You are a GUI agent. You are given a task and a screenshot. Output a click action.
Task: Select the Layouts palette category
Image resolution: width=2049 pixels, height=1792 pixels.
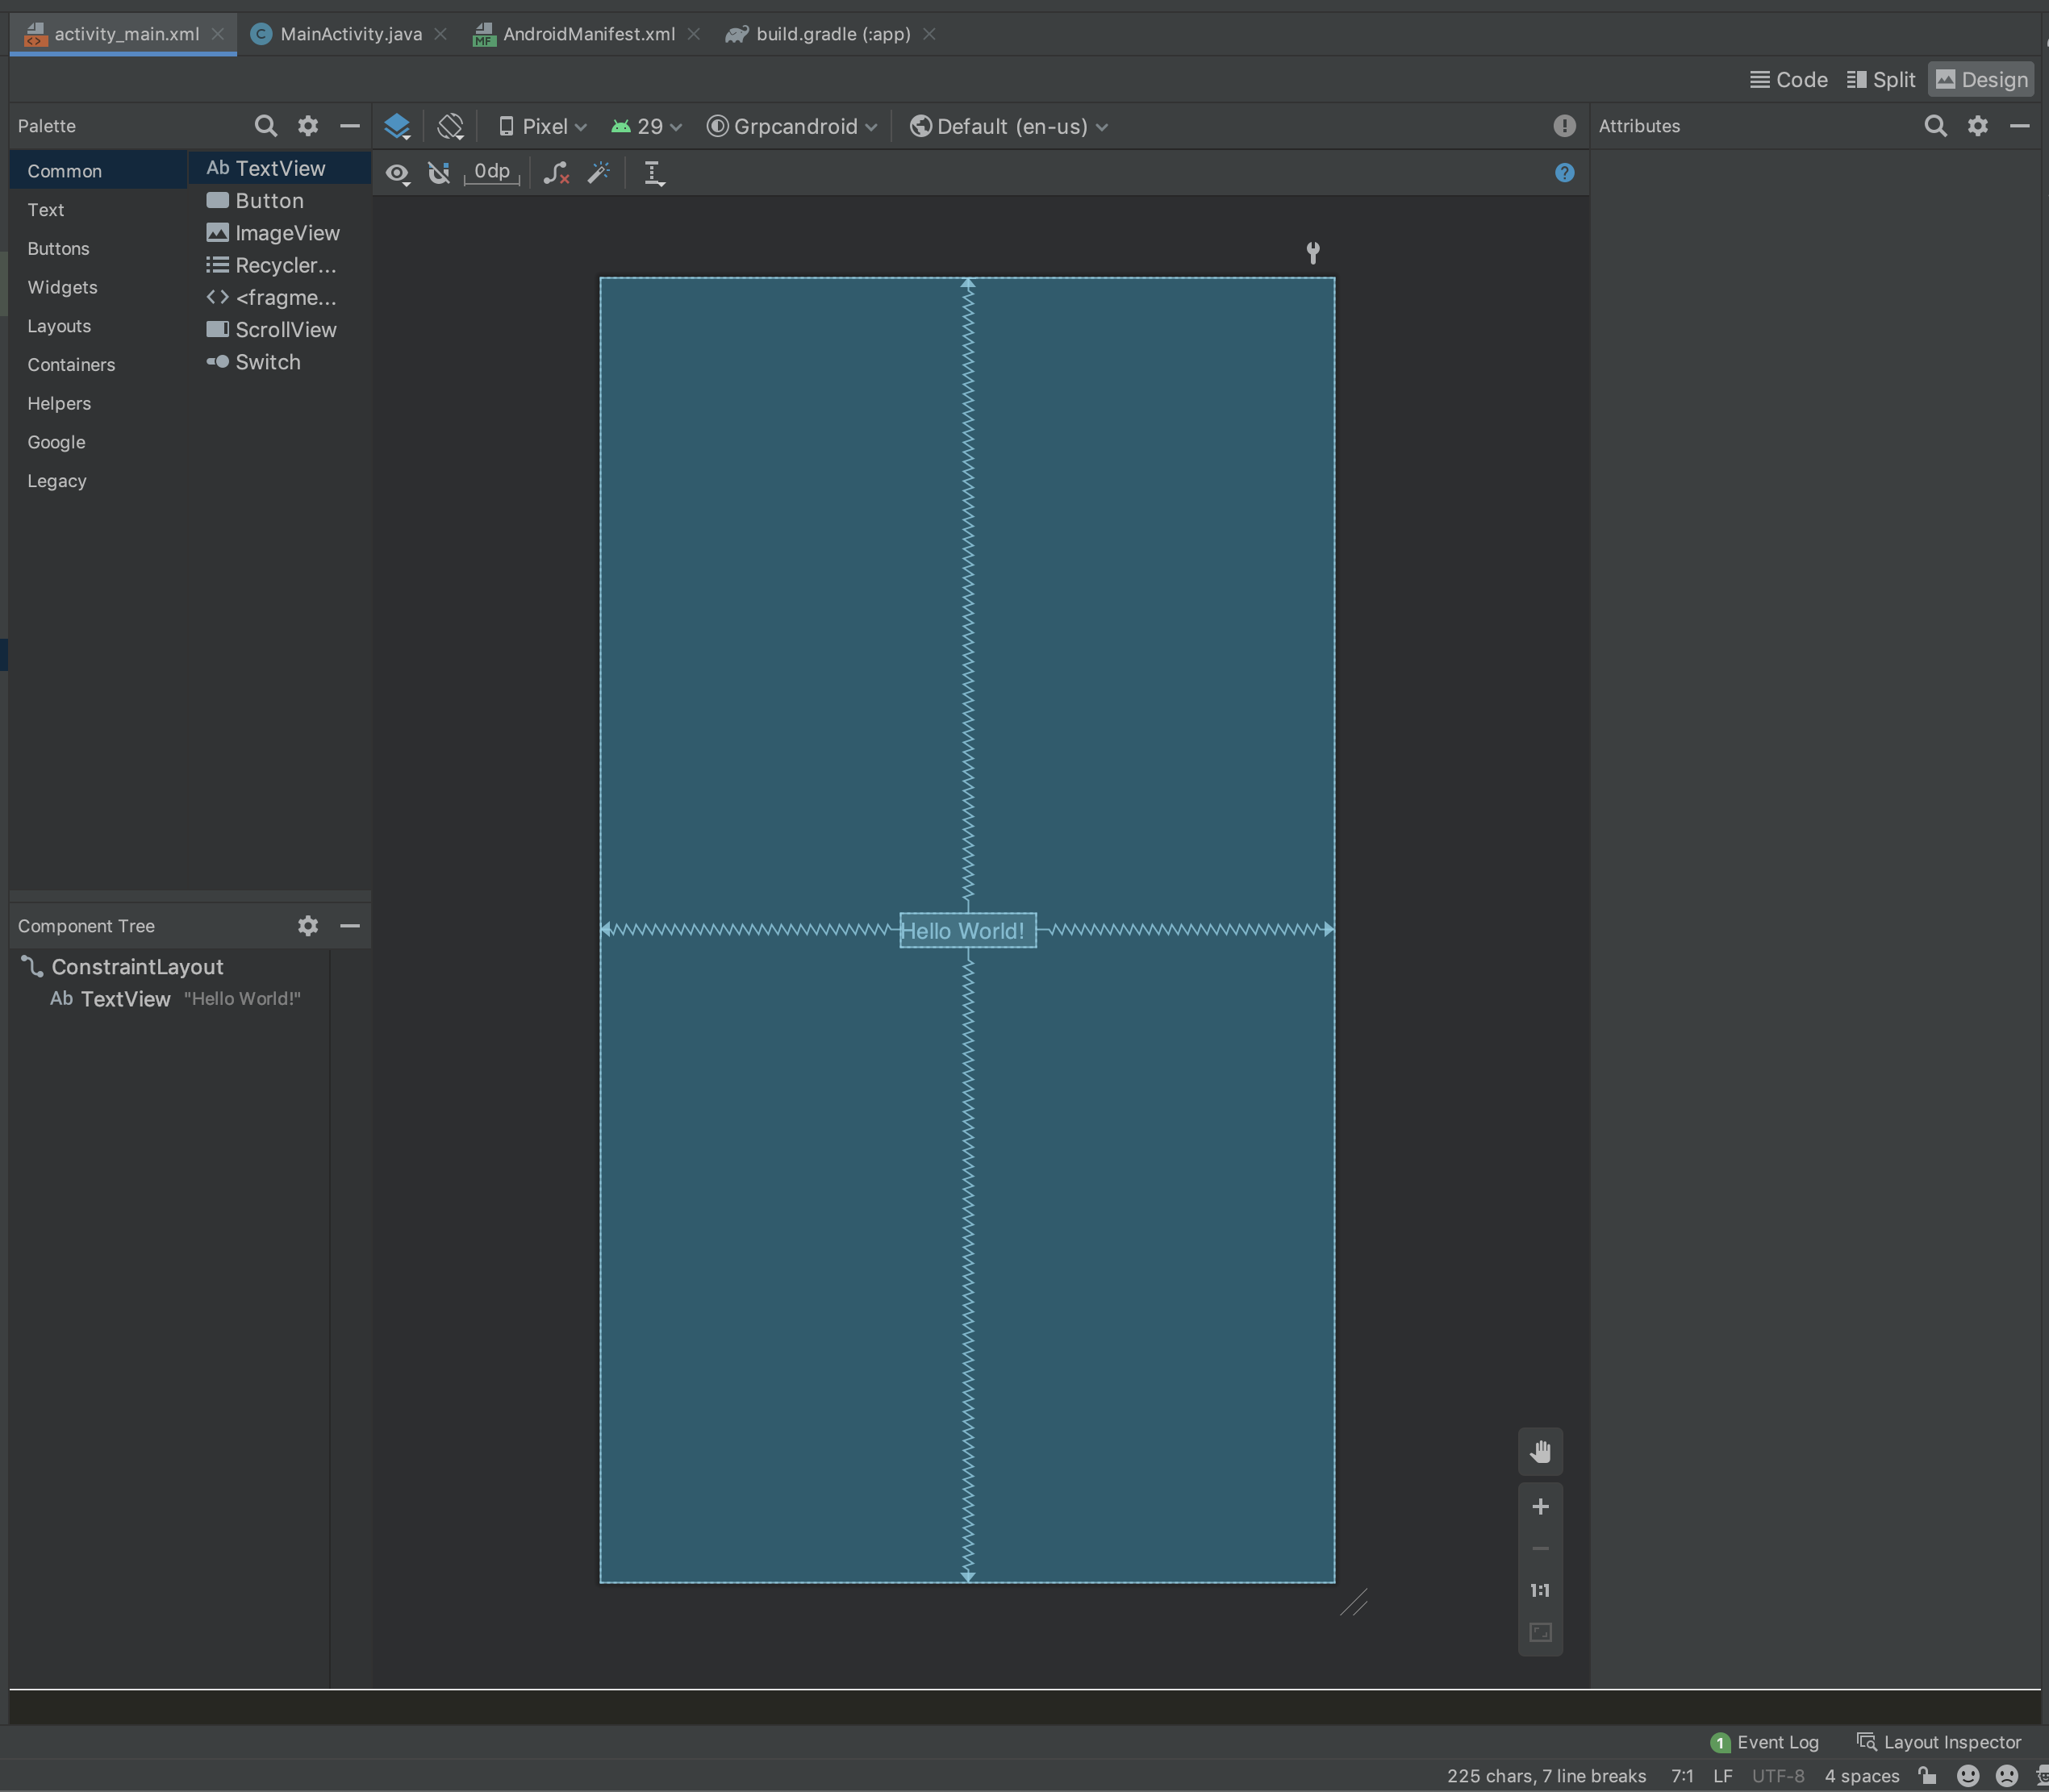[x=59, y=326]
